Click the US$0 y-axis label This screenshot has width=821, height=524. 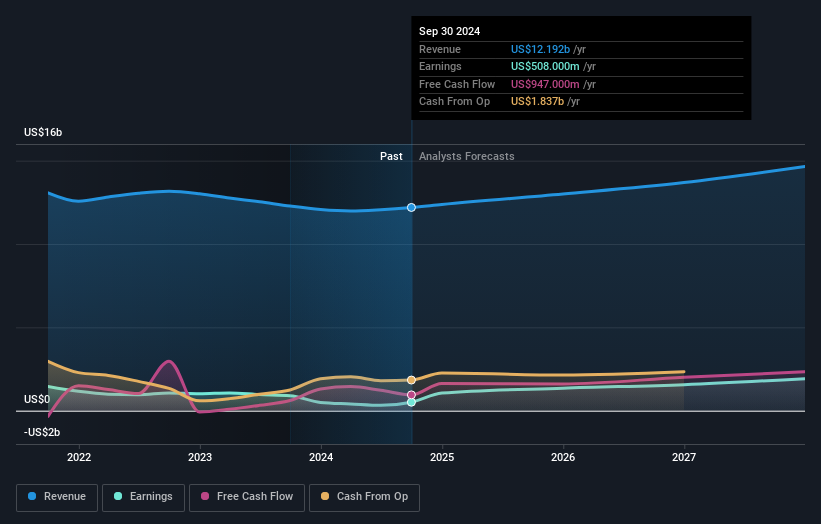click(37, 399)
